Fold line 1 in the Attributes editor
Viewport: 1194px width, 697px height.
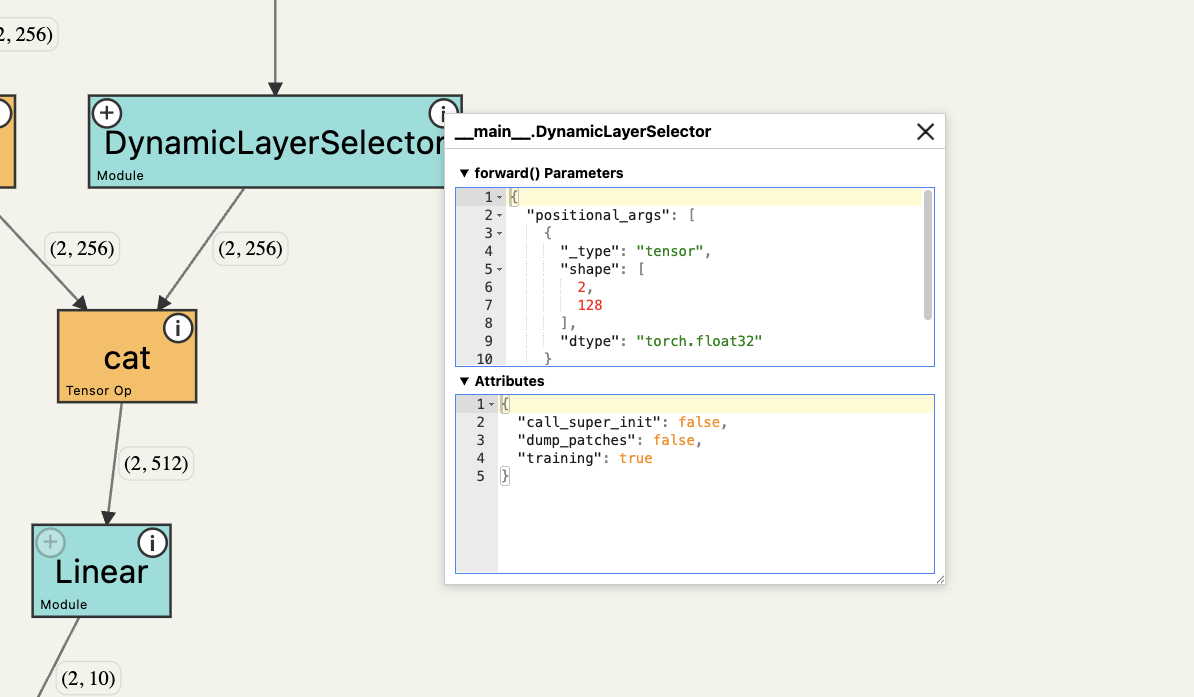coord(491,404)
